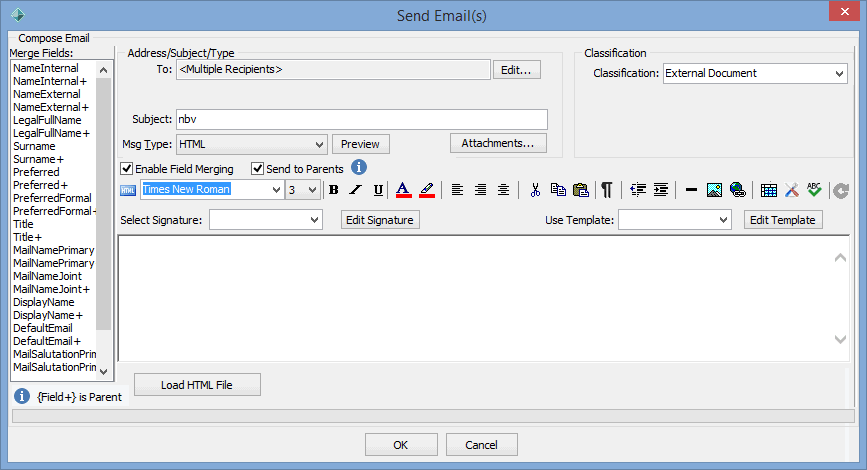Image resolution: width=867 pixels, height=470 pixels.
Task: Select DisplayName+ merge field
Action: [48, 315]
